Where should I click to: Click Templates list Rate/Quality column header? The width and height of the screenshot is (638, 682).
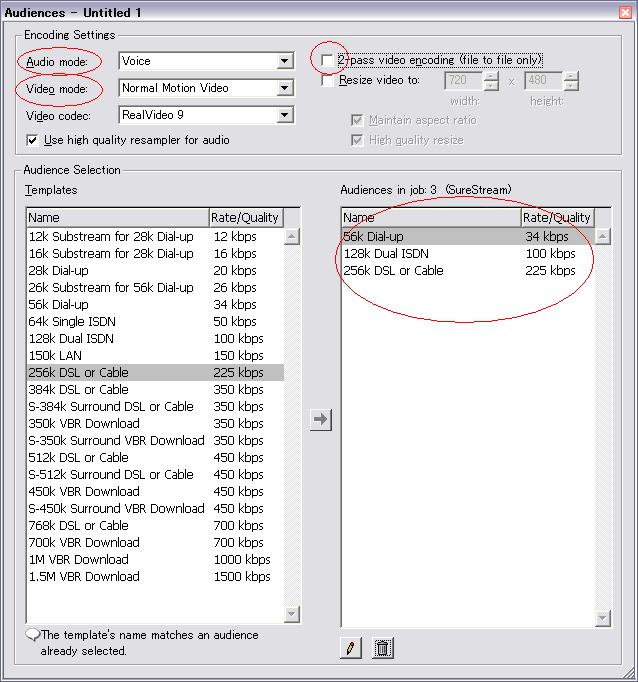point(246,217)
